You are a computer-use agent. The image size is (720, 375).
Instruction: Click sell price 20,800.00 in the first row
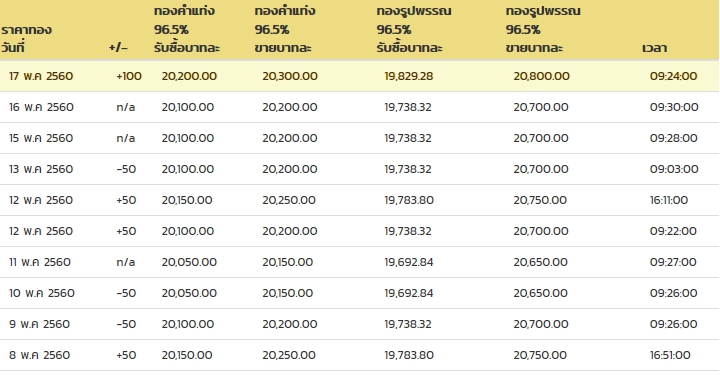click(541, 76)
